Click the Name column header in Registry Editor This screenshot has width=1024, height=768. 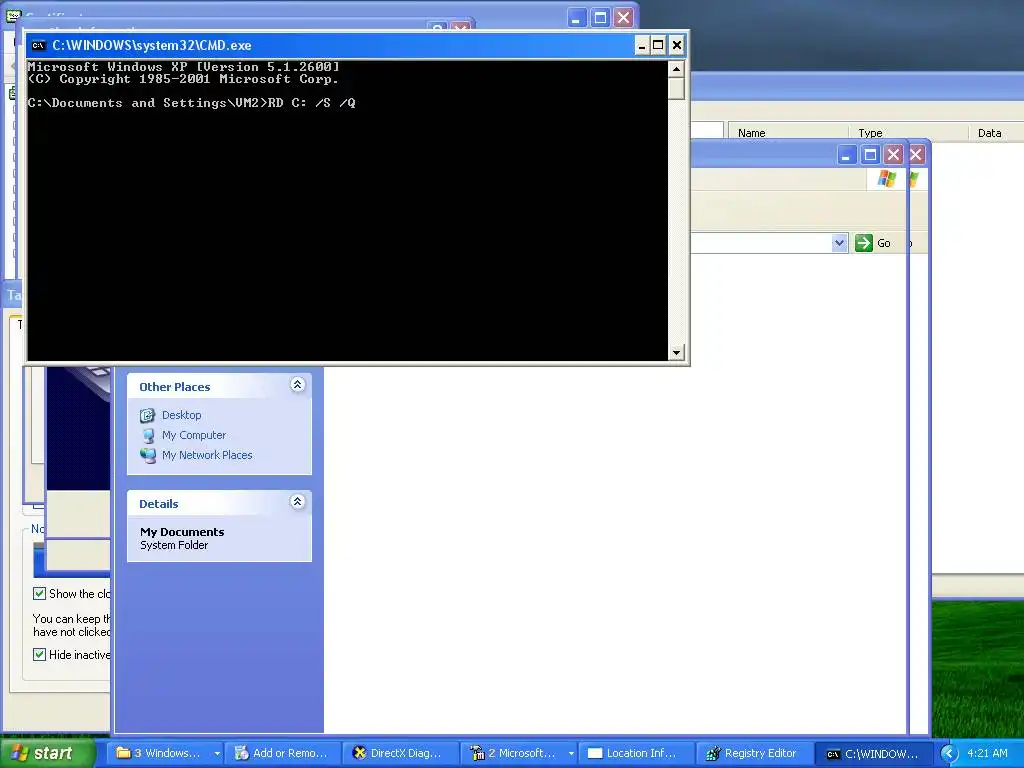[x=788, y=133]
